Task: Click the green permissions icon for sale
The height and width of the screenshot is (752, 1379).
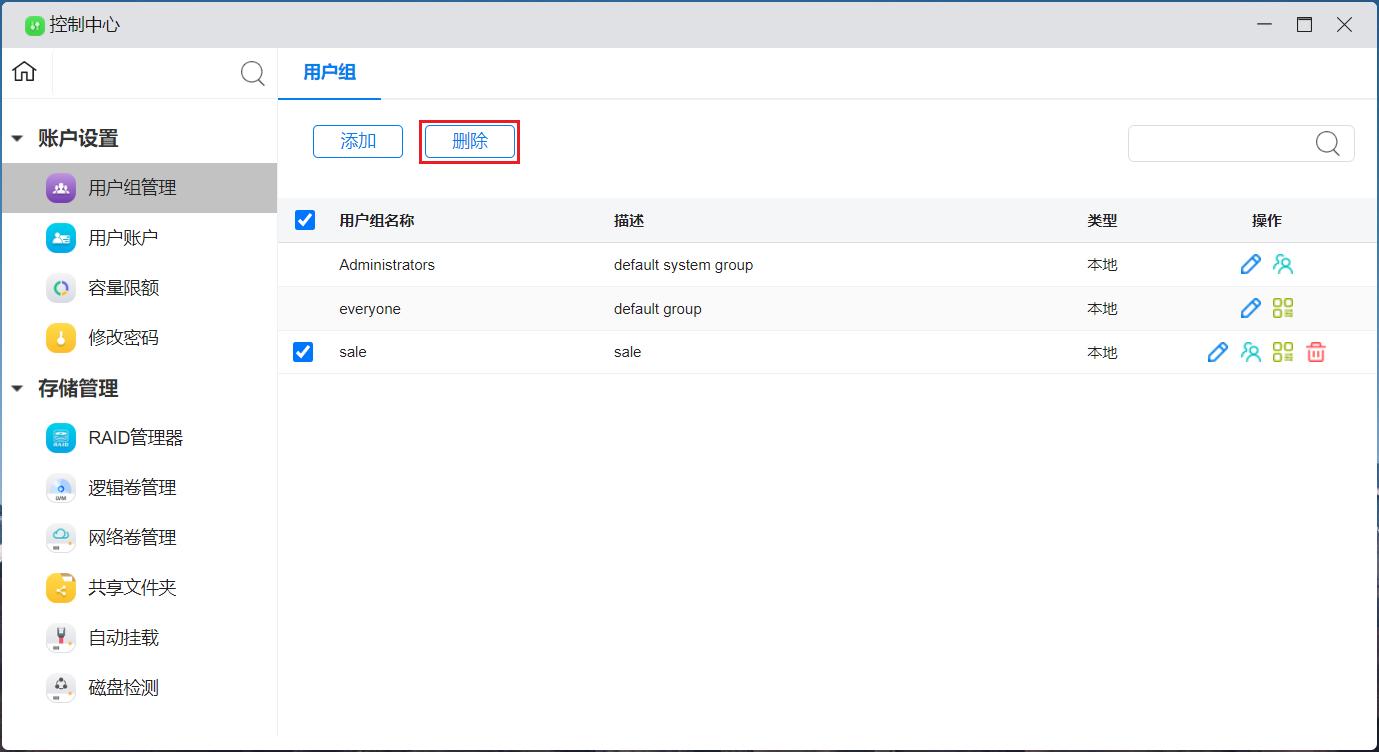Action: (1283, 352)
